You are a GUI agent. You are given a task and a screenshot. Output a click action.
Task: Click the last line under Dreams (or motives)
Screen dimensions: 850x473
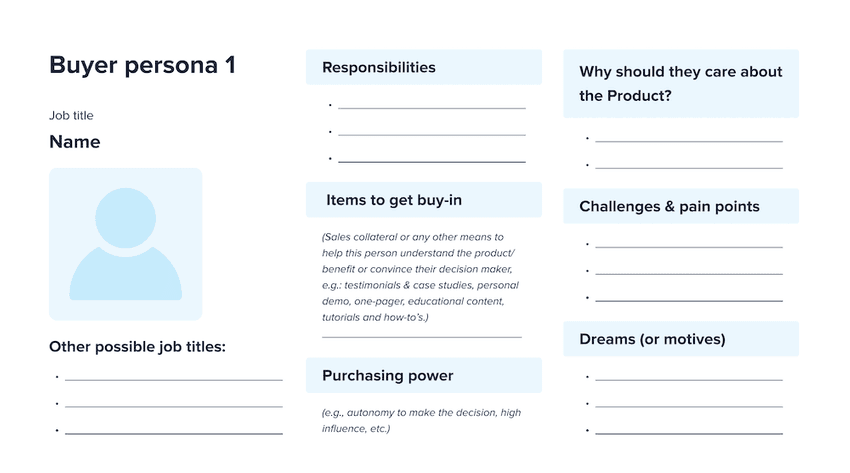(x=688, y=431)
